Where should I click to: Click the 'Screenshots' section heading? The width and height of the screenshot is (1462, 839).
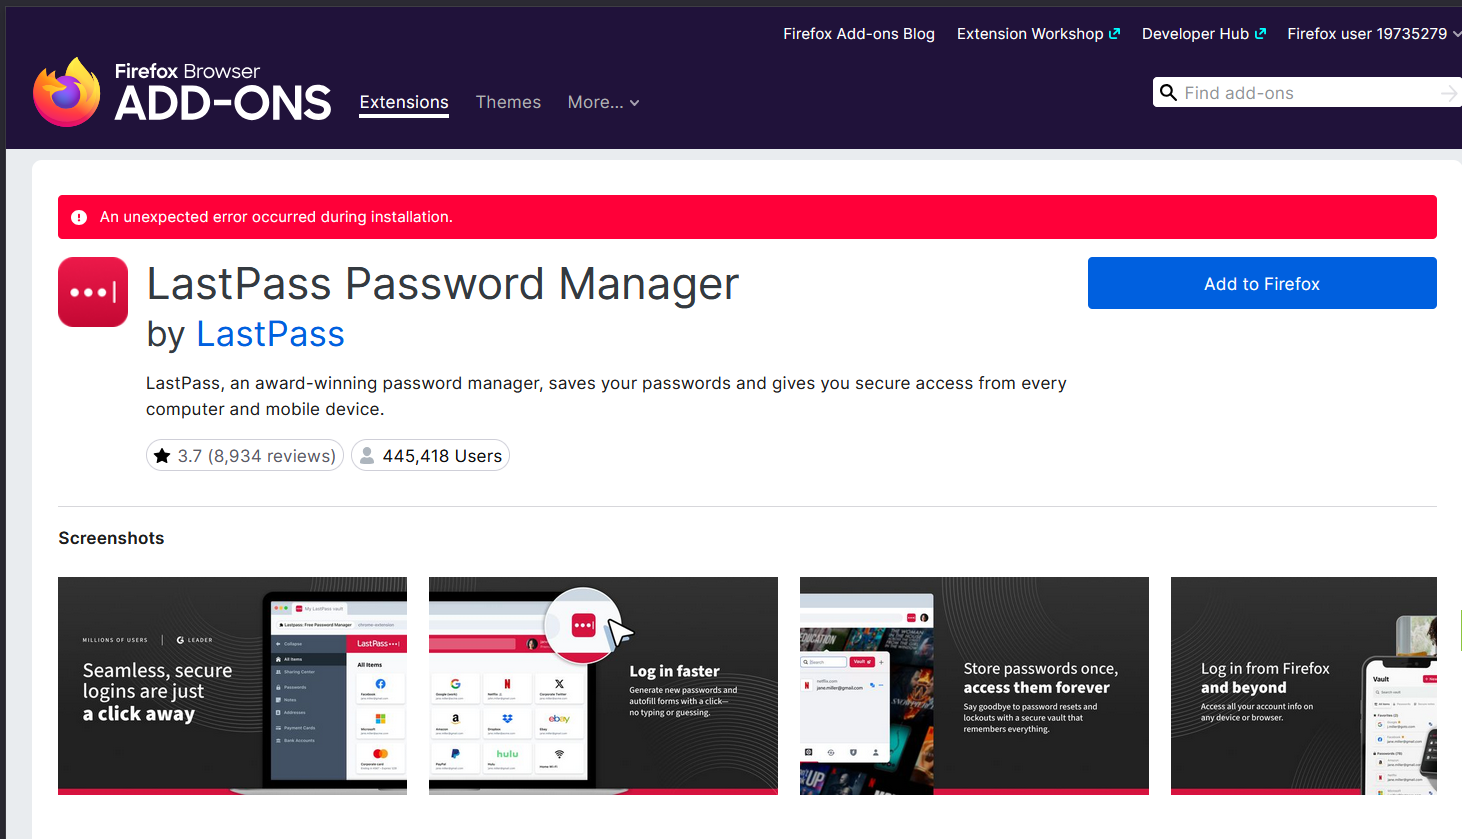tap(111, 538)
